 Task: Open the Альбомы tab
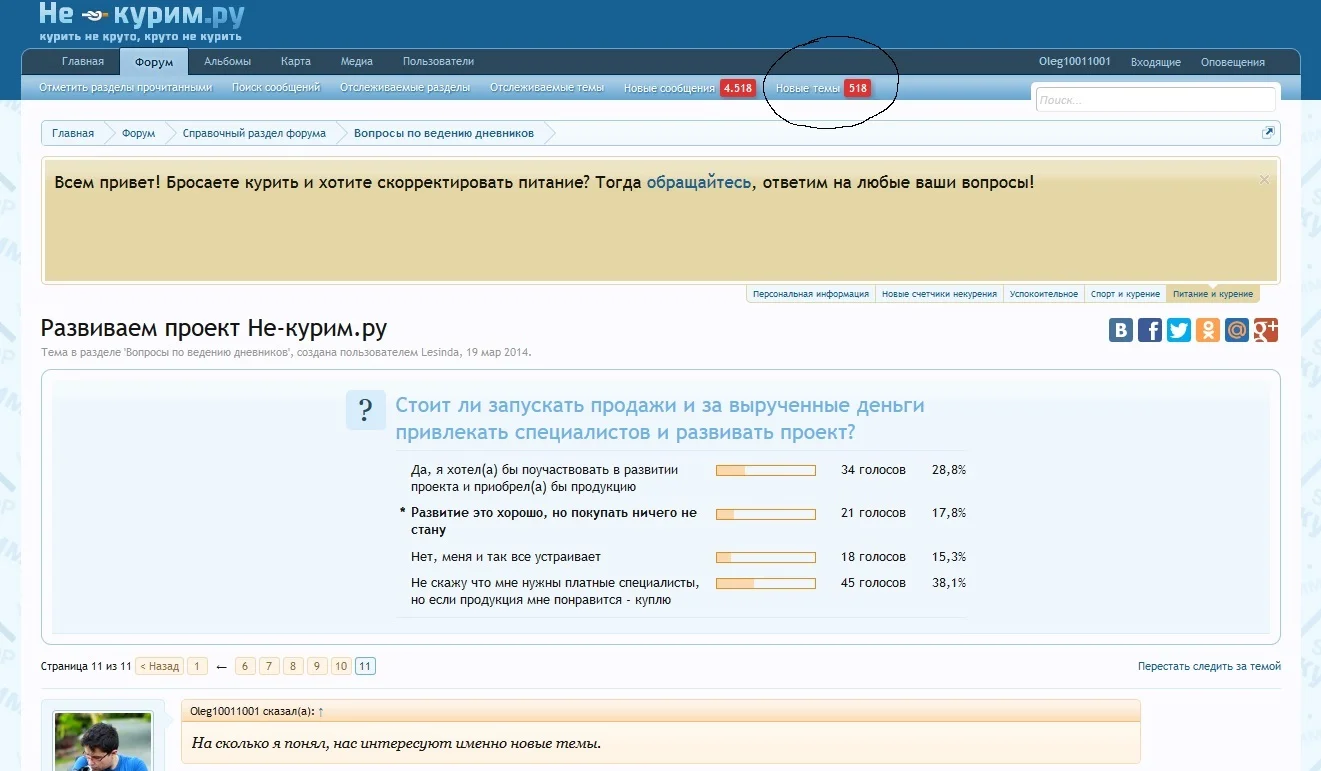point(227,62)
